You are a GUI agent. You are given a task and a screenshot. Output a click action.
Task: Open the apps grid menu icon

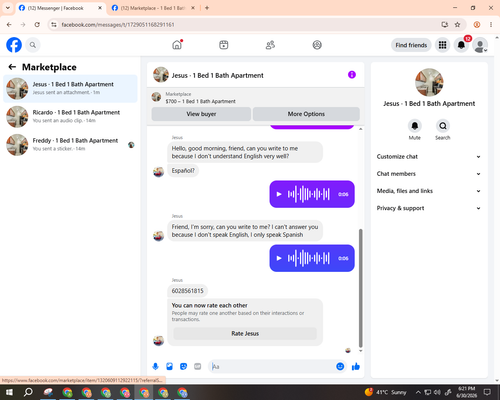pos(442,45)
